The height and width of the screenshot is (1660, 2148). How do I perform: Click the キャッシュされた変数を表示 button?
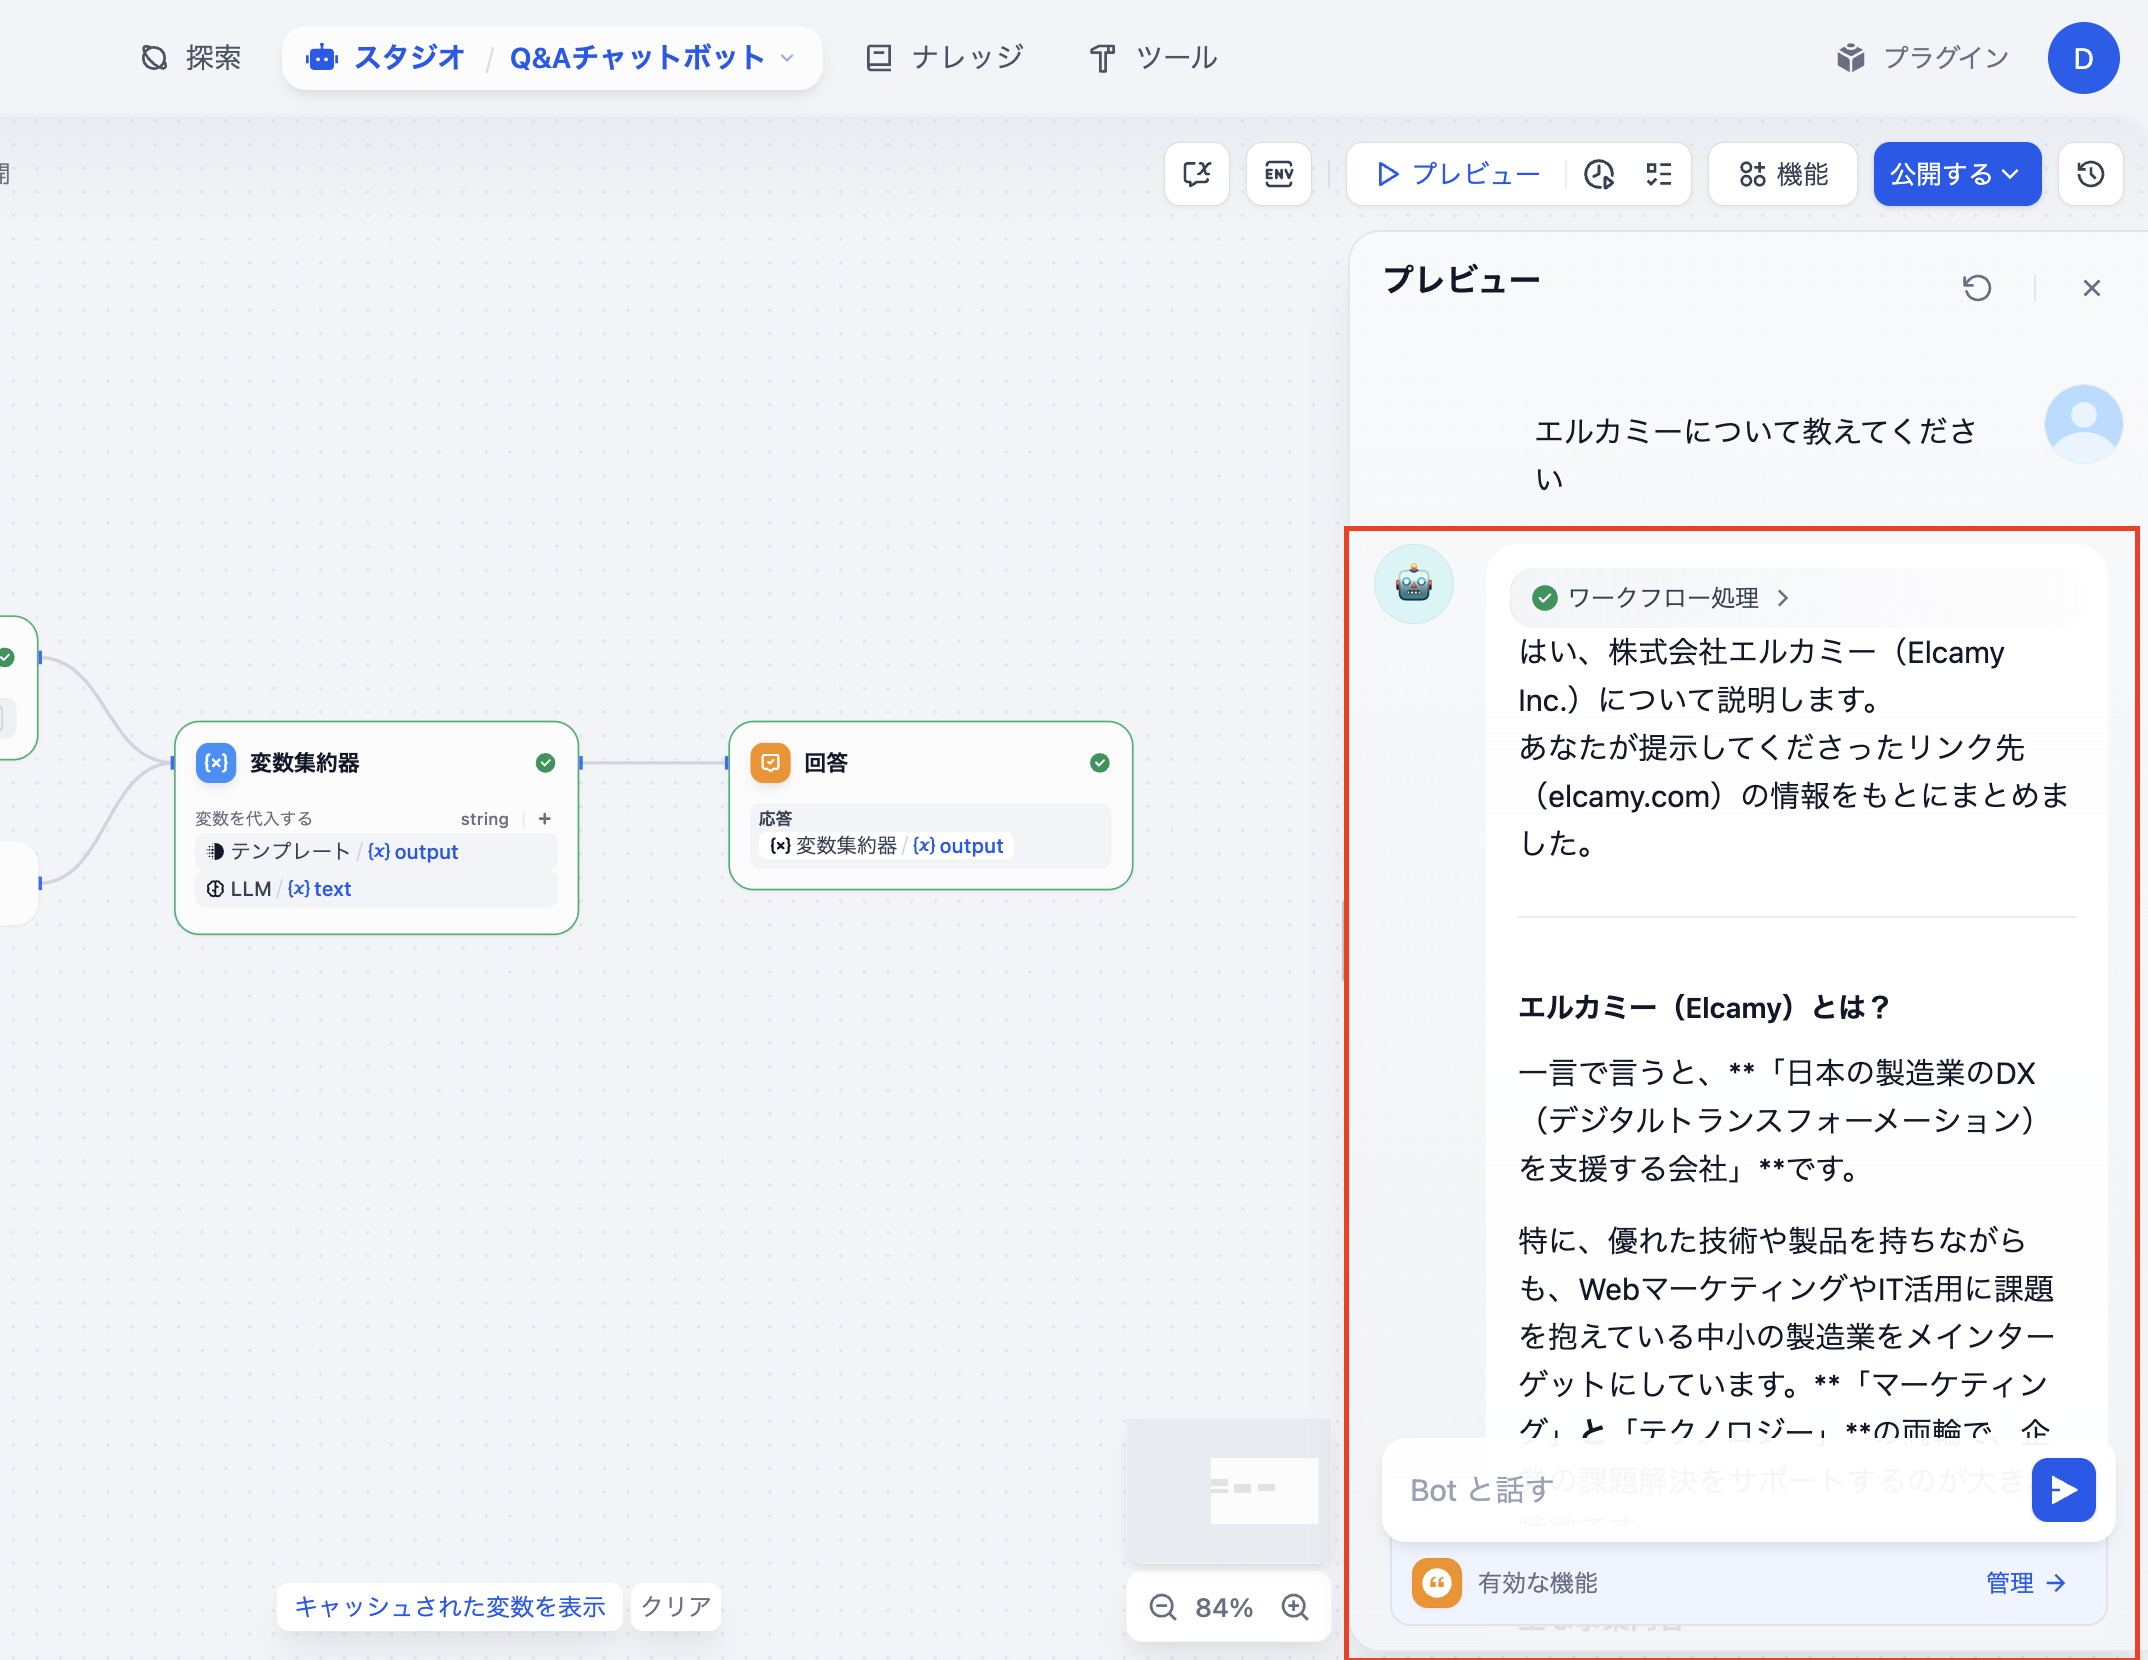(x=450, y=1606)
